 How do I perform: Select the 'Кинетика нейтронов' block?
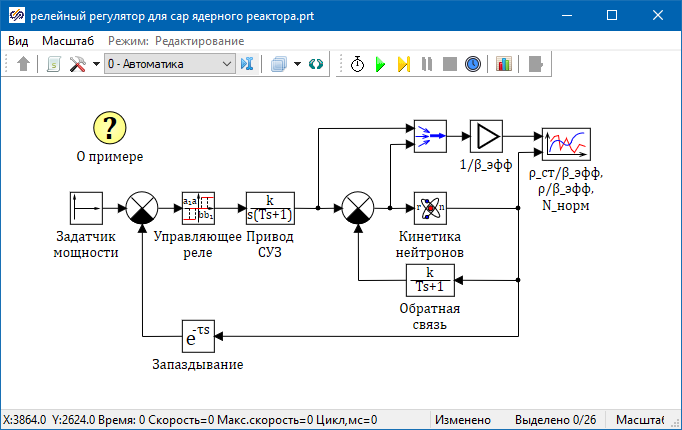coord(430,208)
